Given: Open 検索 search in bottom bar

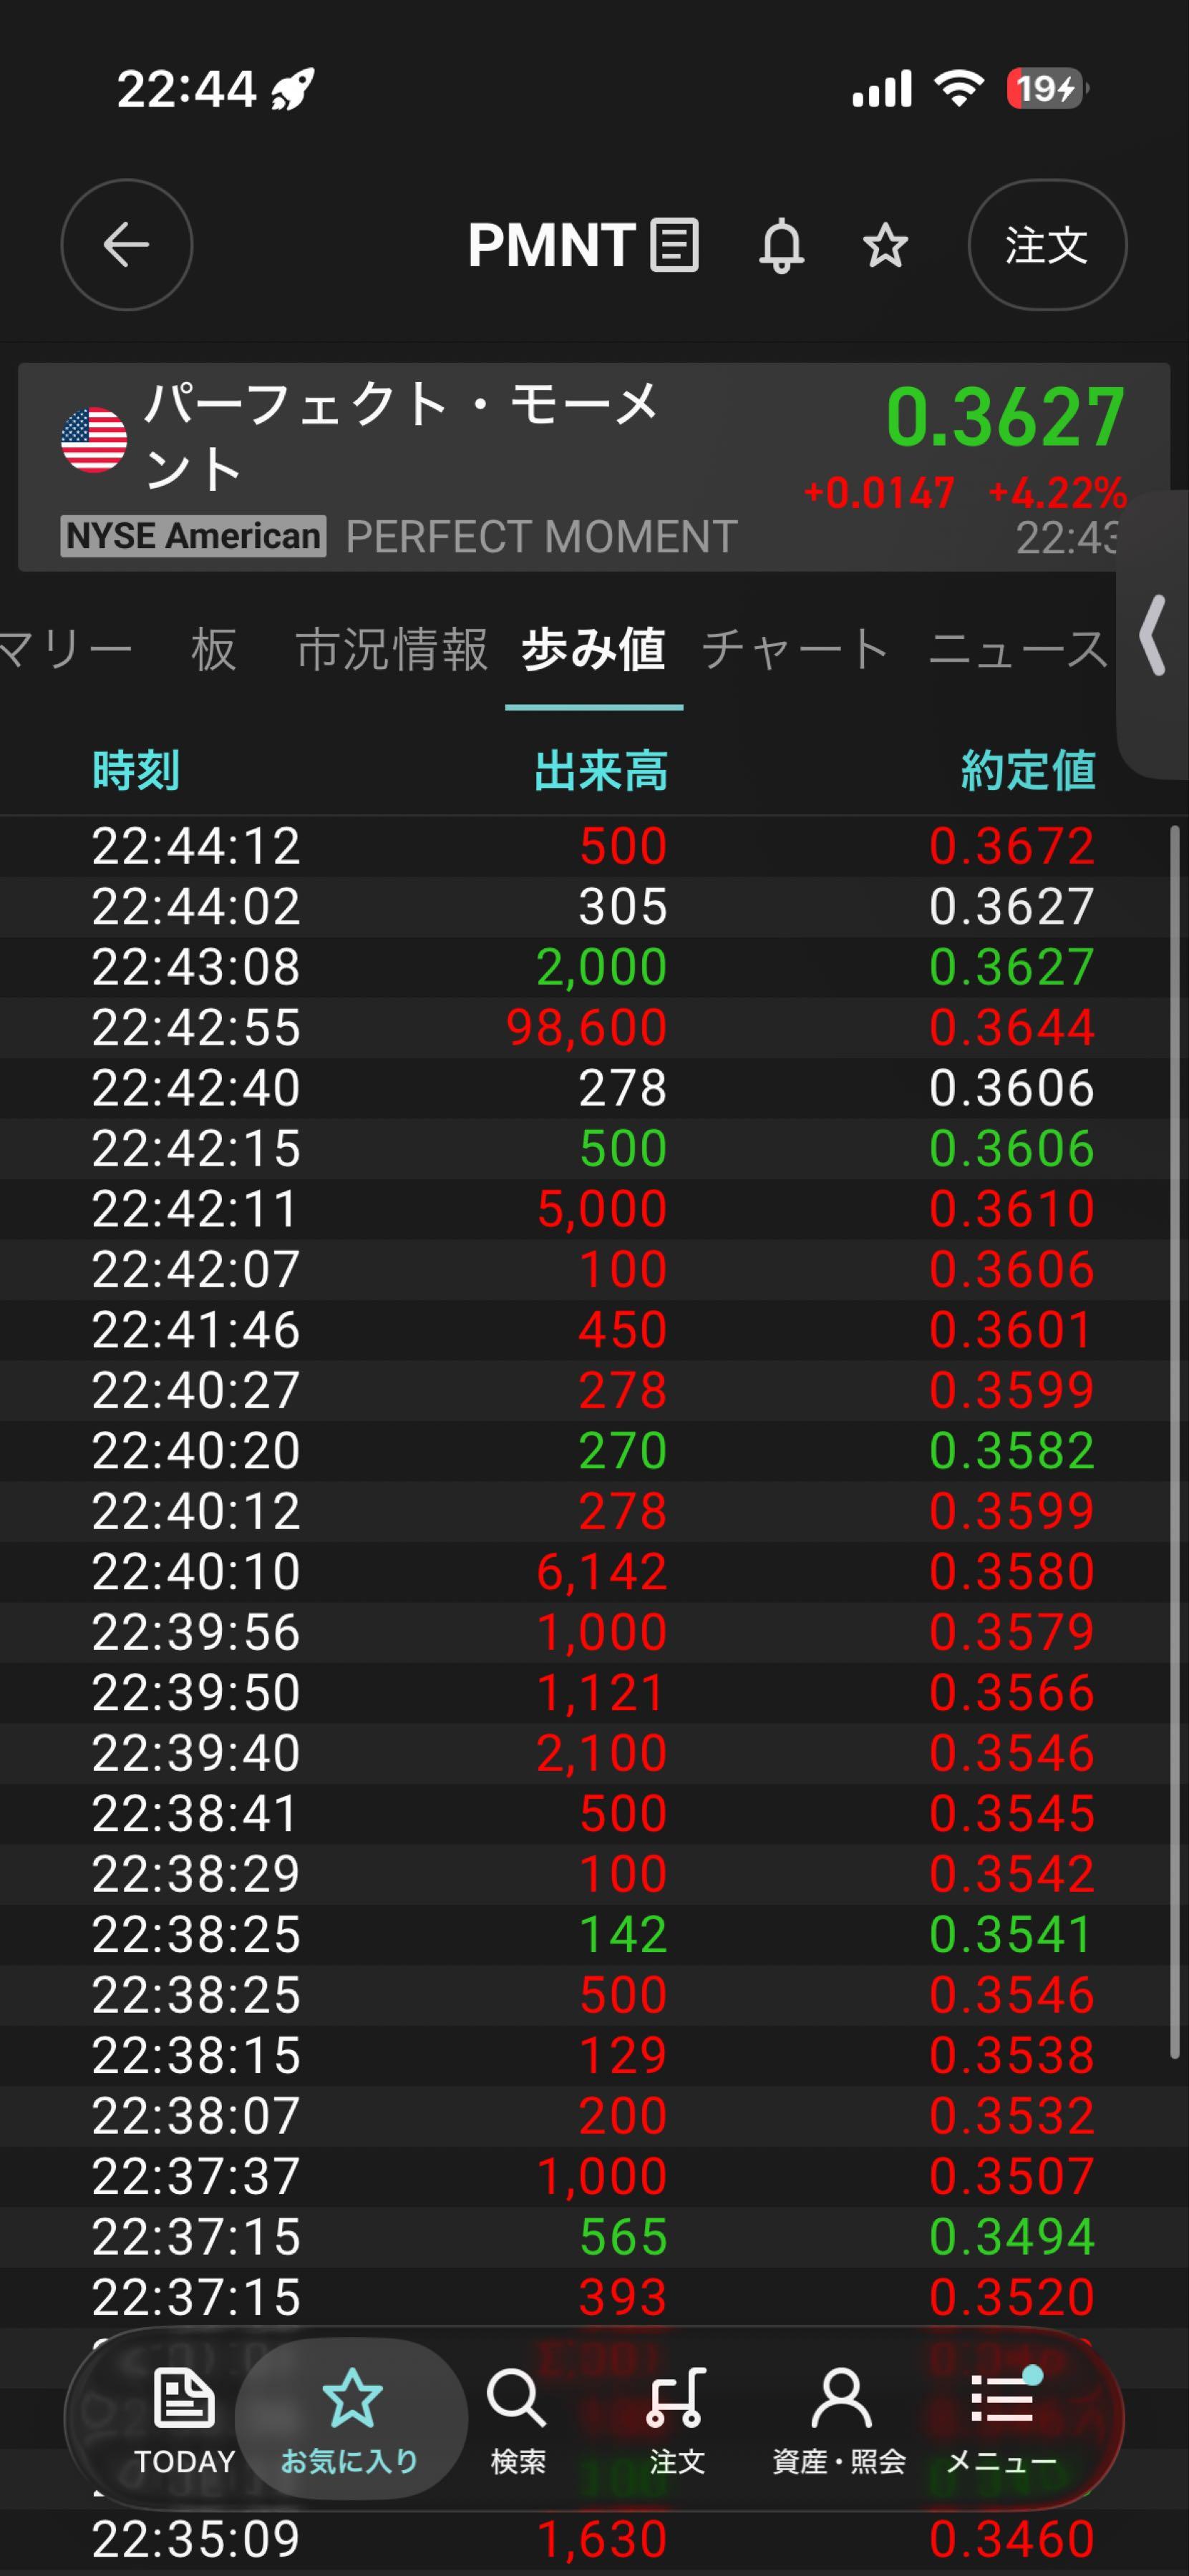Looking at the screenshot, I should 518,2420.
